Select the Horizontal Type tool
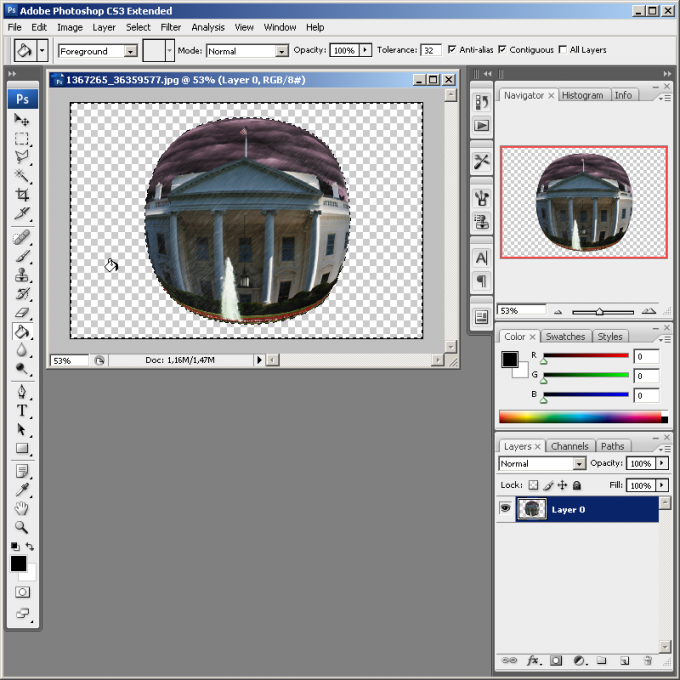Screen dimensions: 680x680 point(21,411)
